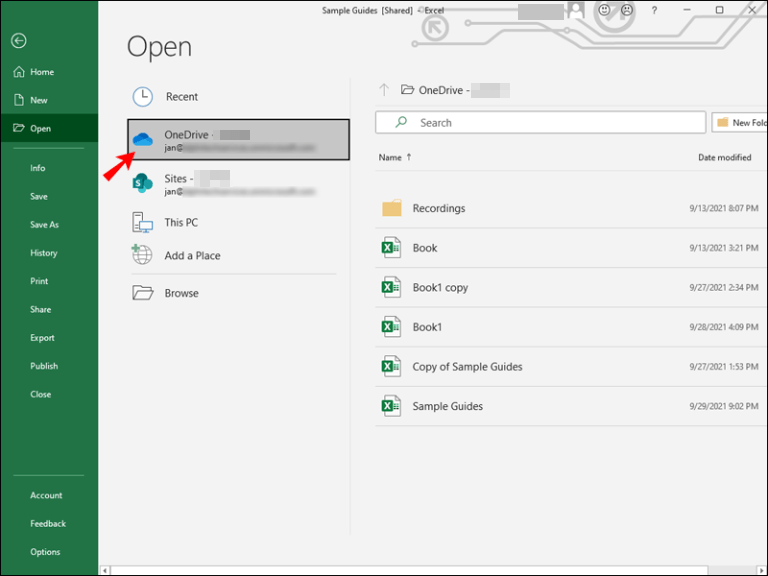
Task: Open Options at the sidebar bottom
Action: point(45,552)
